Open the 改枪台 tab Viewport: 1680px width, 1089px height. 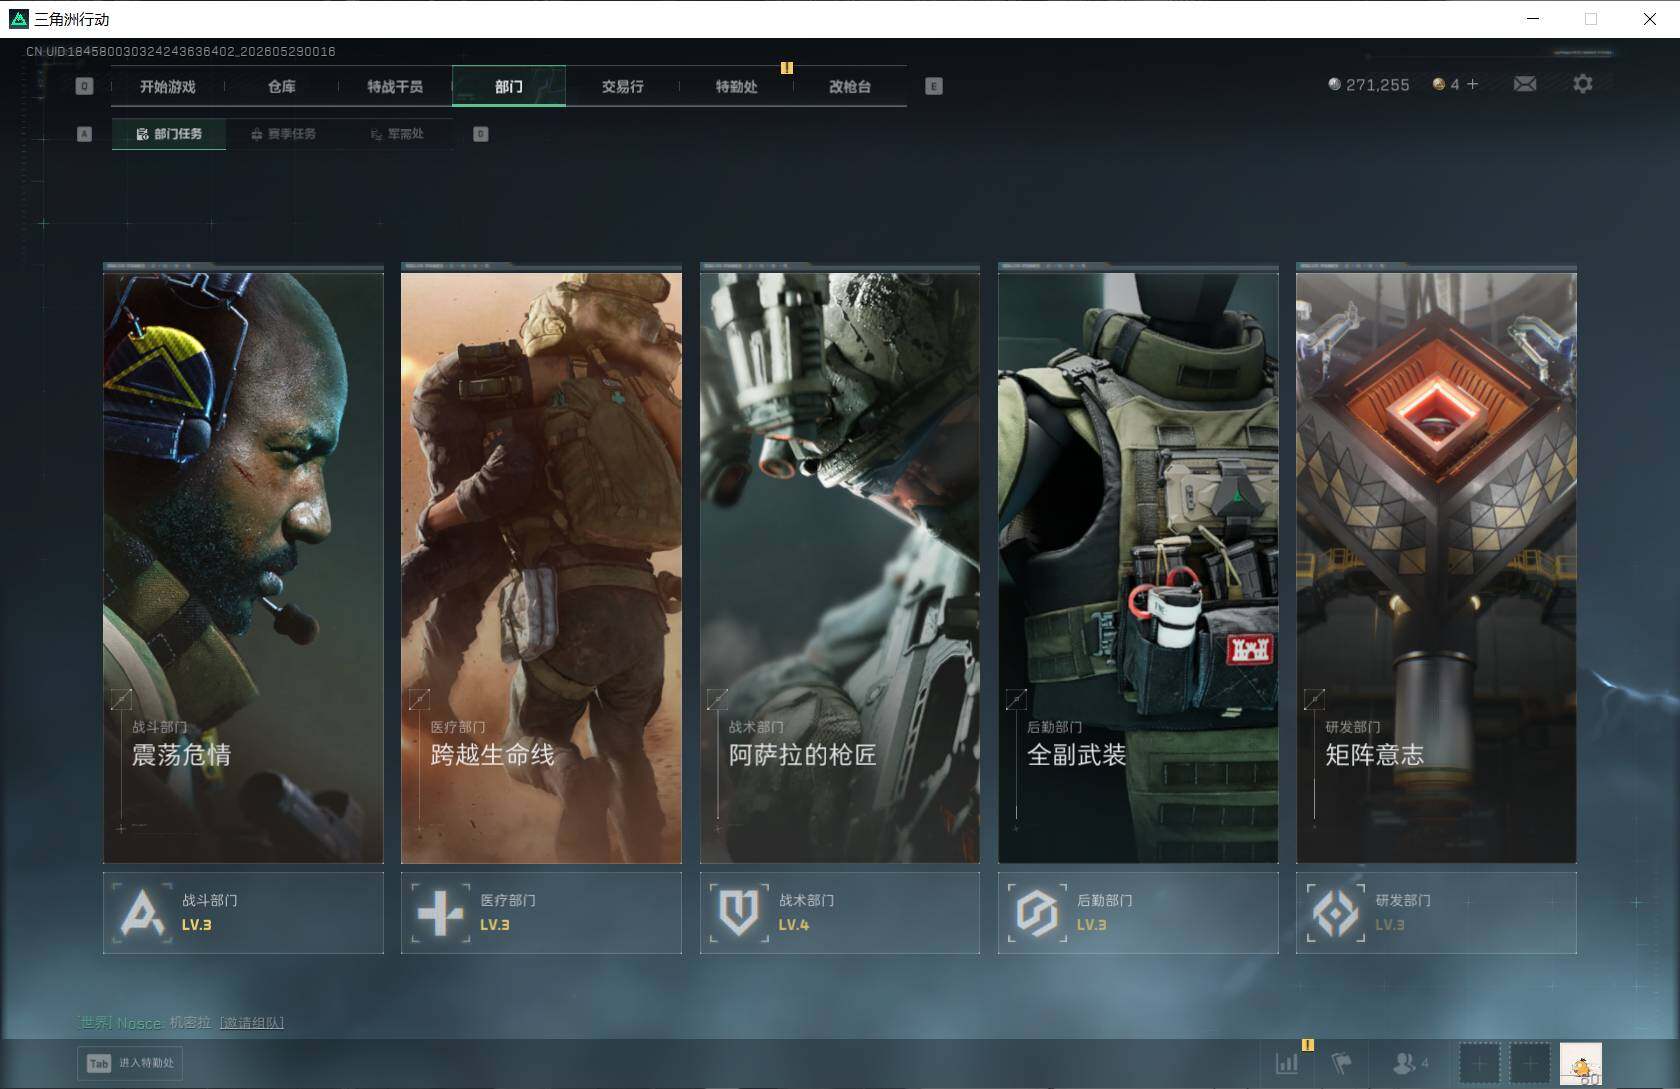point(850,87)
